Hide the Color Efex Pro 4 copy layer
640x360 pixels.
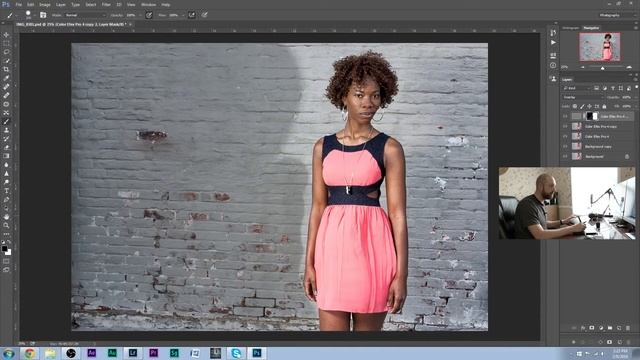tap(565, 127)
